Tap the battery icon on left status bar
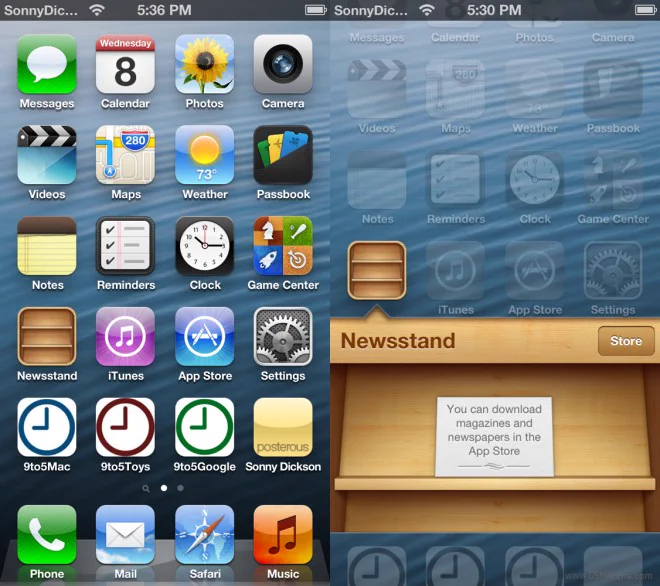The image size is (660, 586). click(316, 10)
